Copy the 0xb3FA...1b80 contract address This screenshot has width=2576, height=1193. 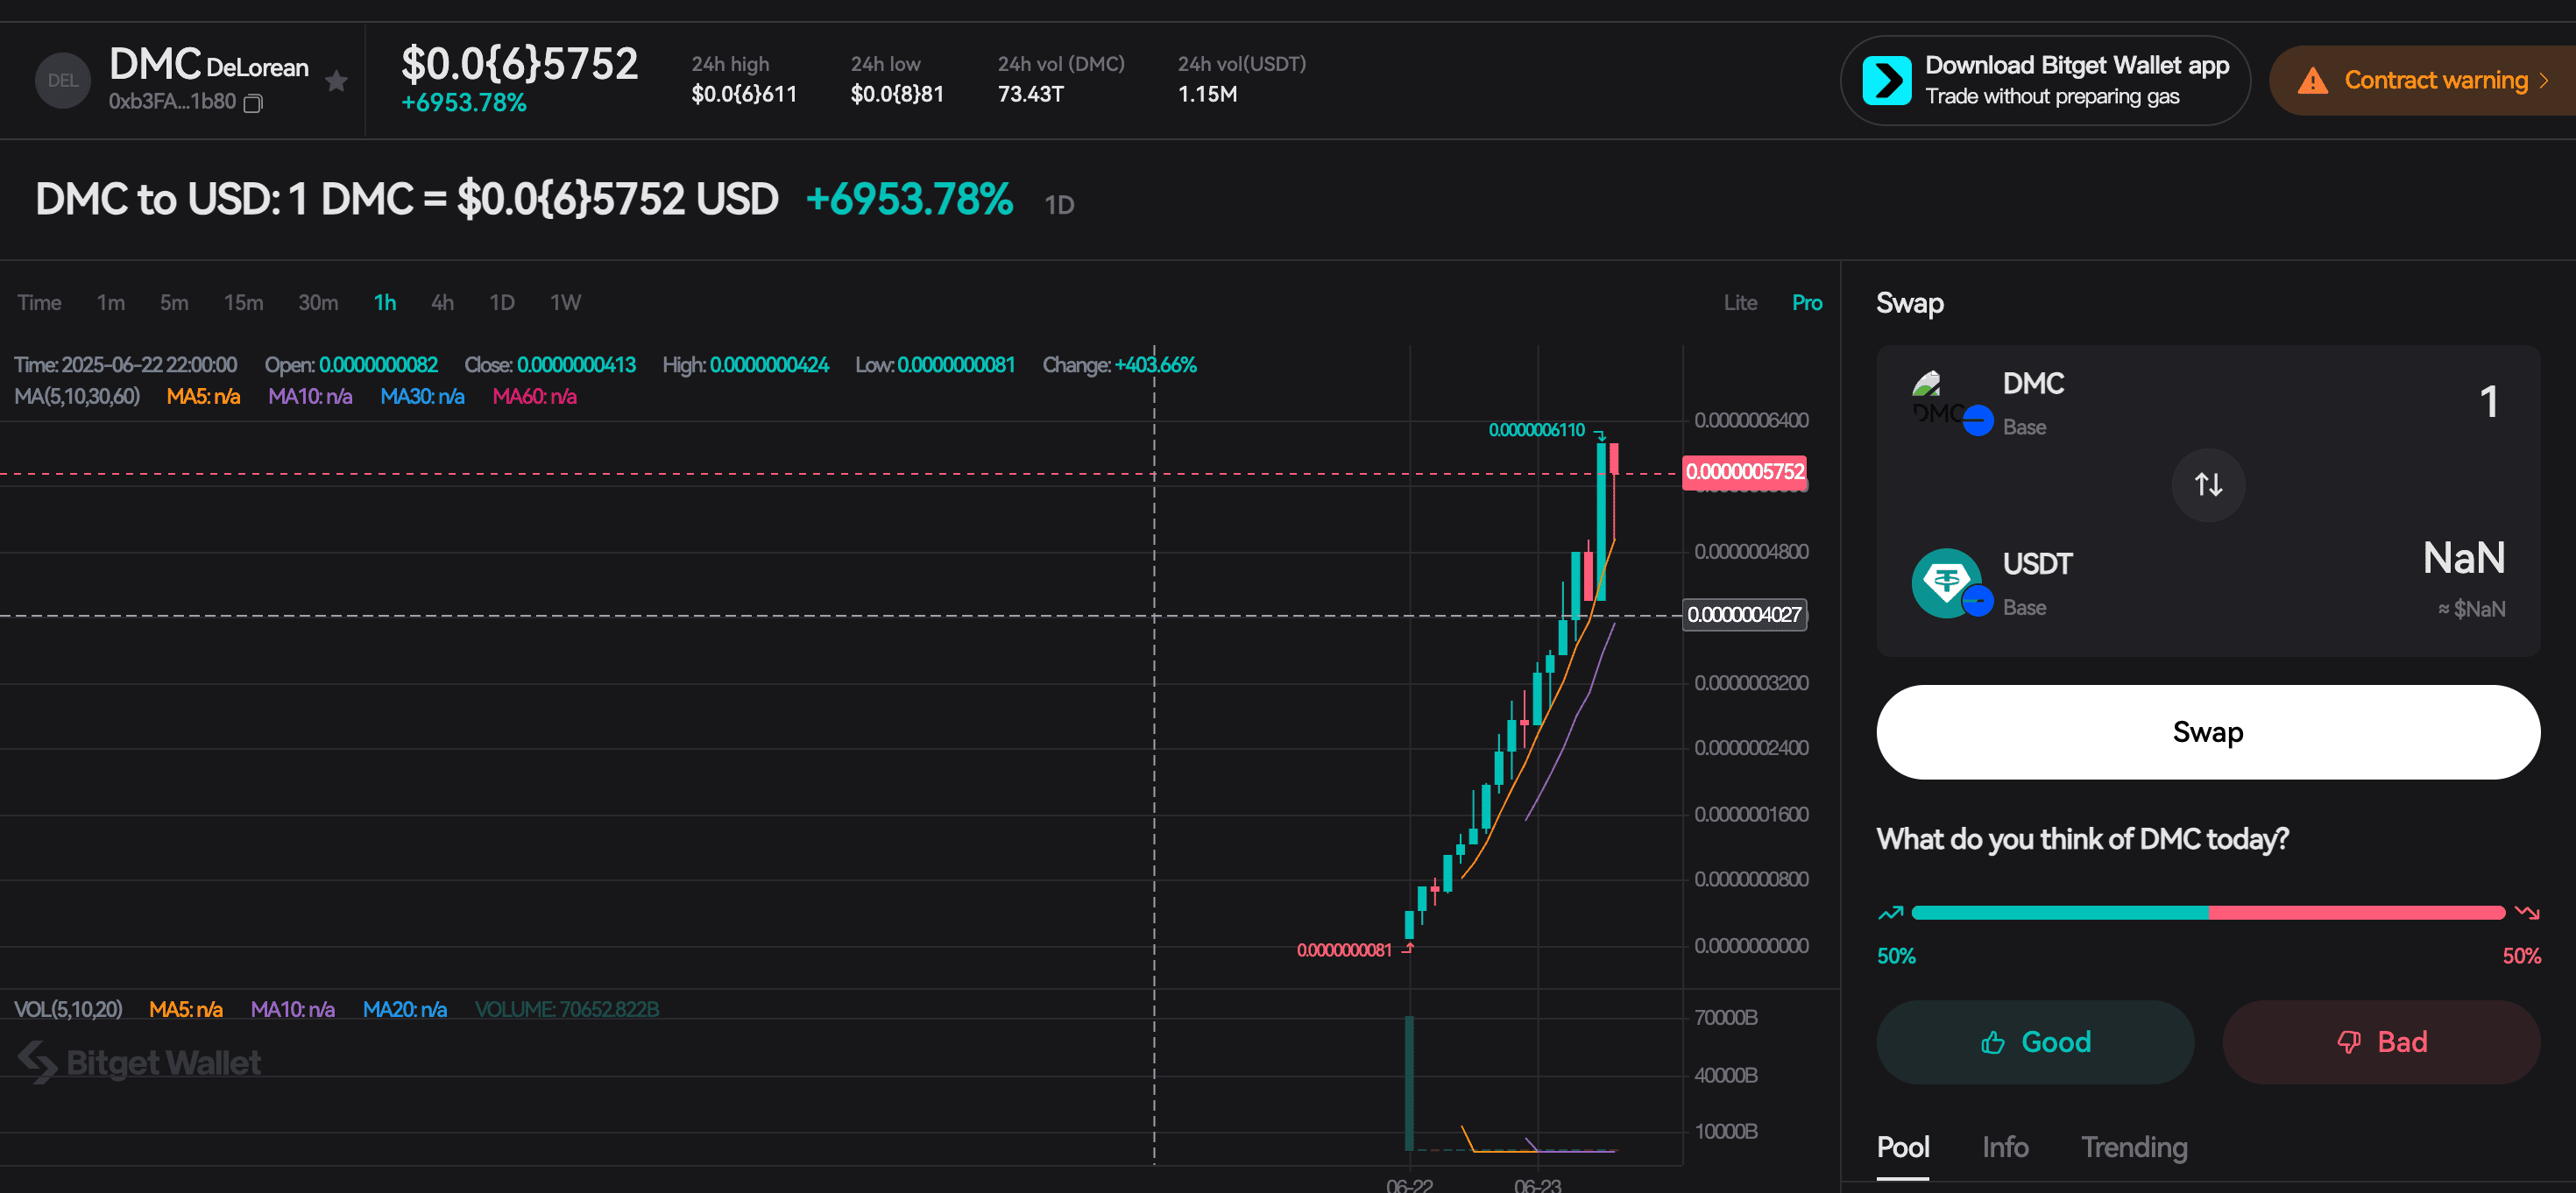tap(253, 103)
